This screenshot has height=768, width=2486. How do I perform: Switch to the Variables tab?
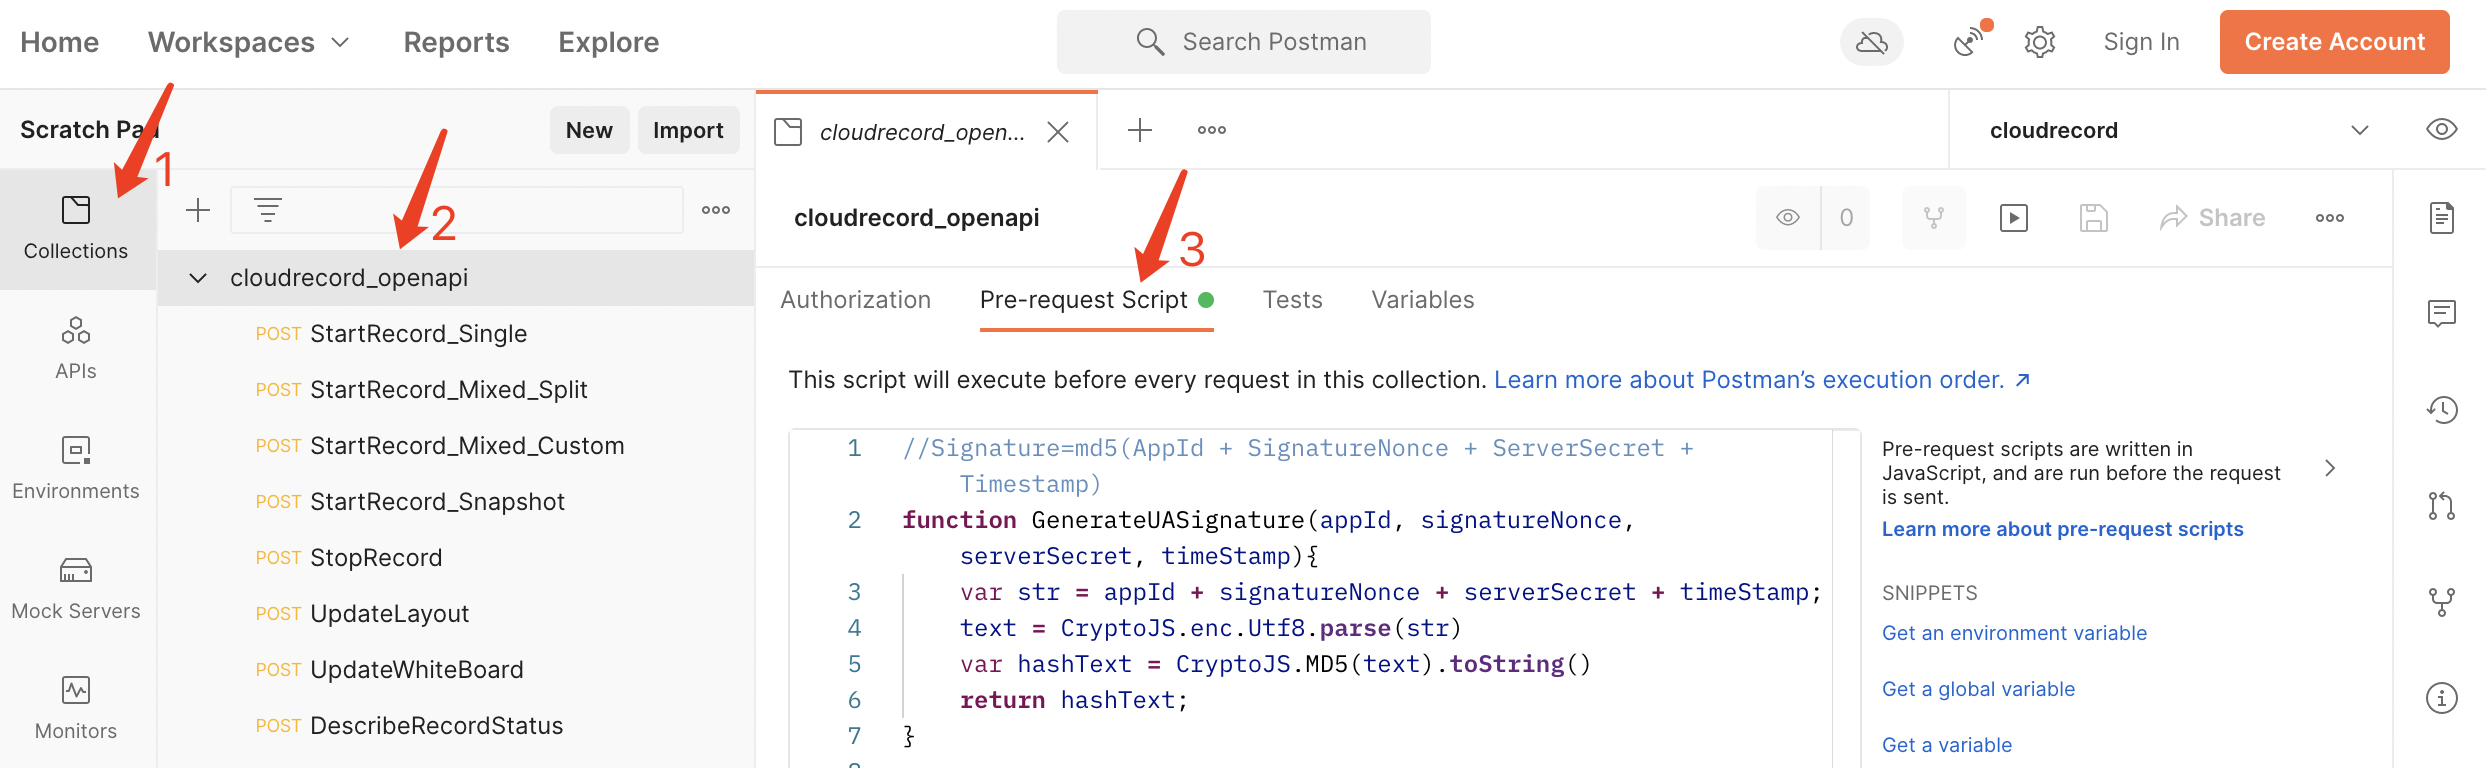pyautogui.click(x=1422, y=300)
